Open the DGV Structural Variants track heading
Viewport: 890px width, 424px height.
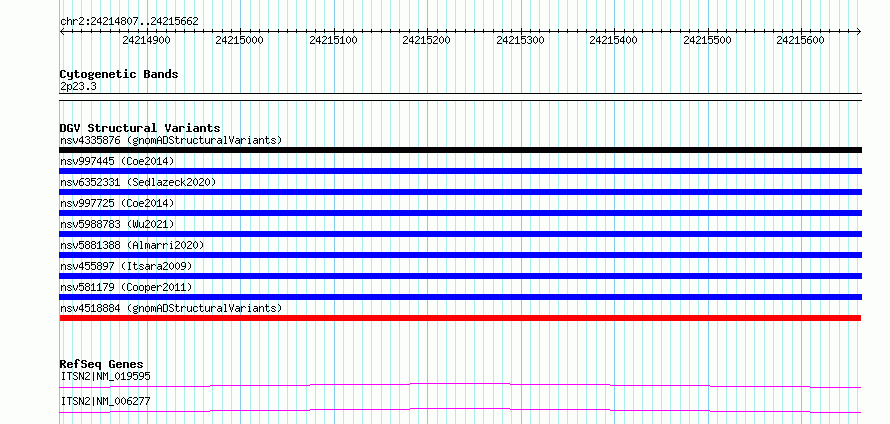click(140, 128)
